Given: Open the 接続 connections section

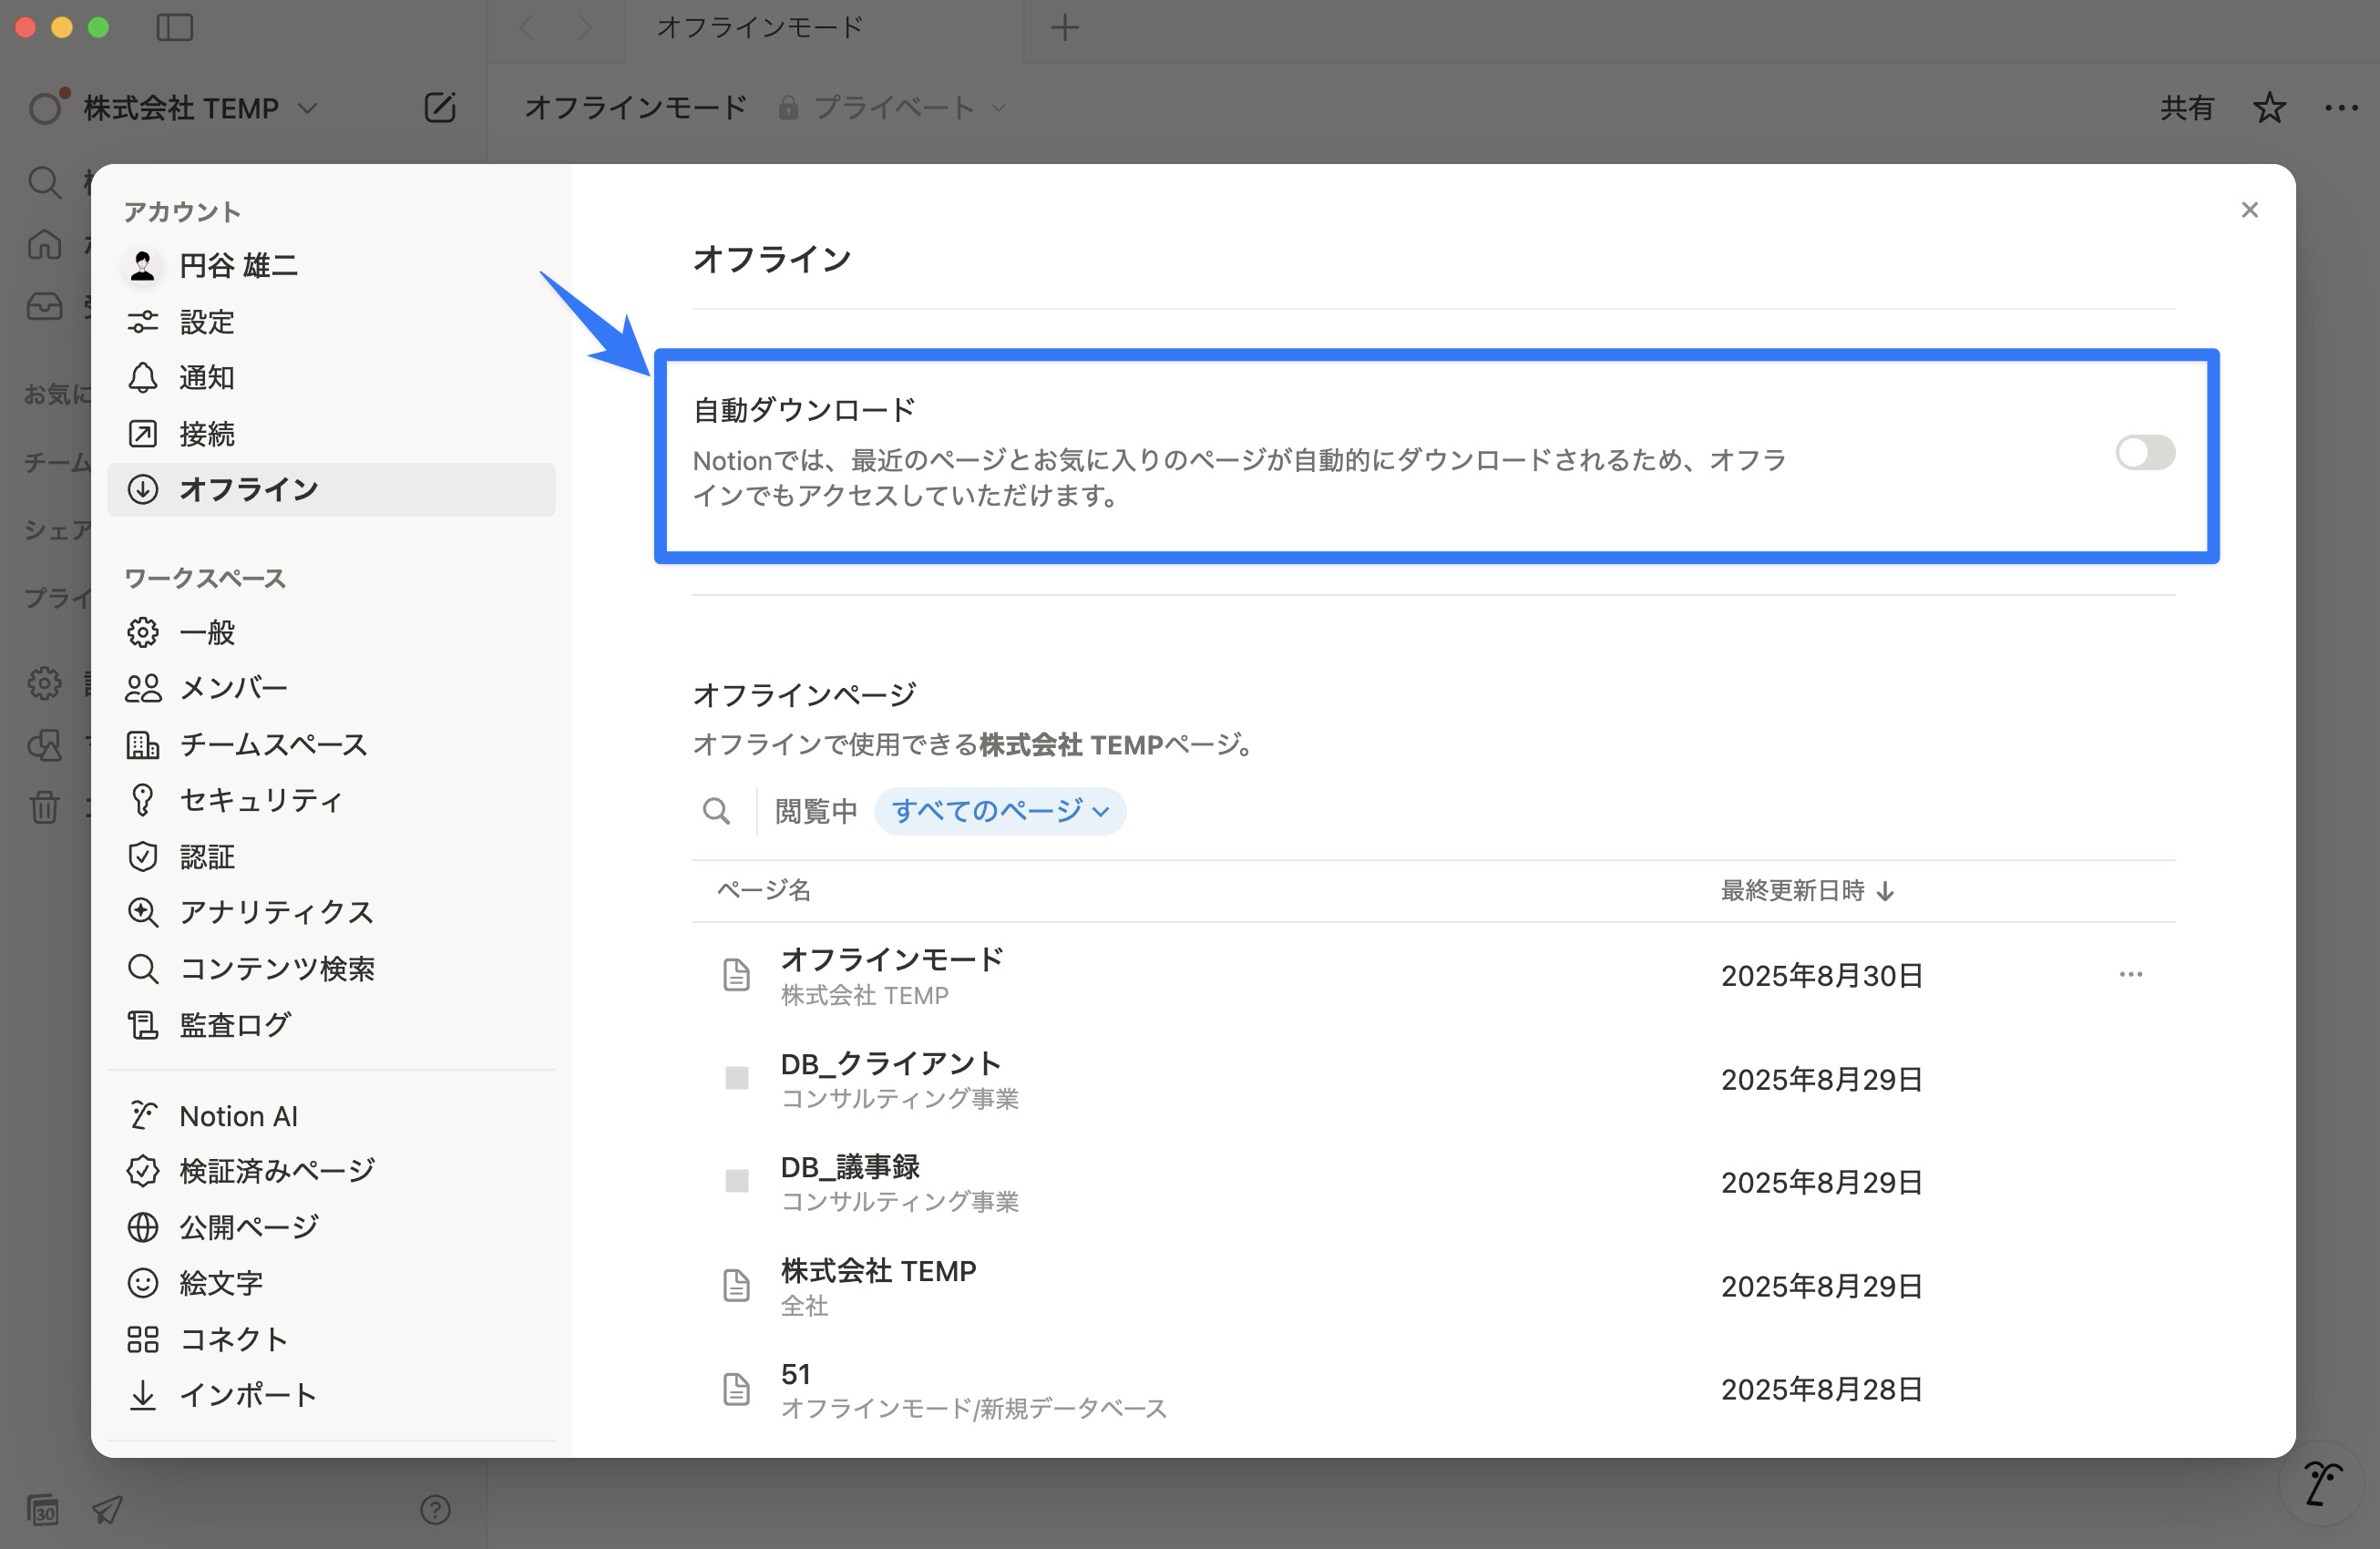Looking at the screenshot, I should [x=331, y=433].
